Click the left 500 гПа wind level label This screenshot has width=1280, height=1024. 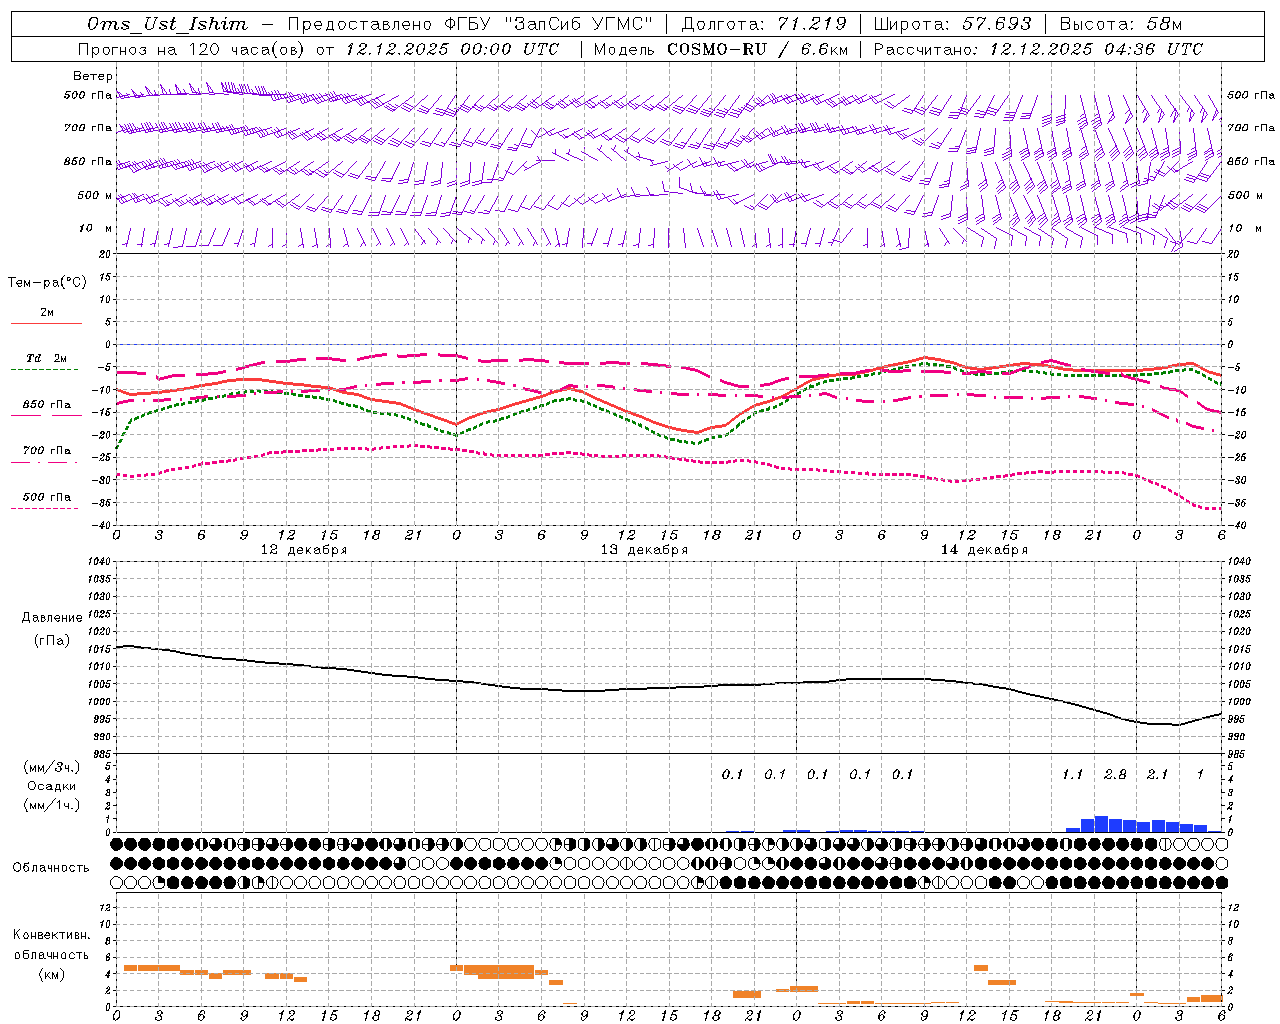(88, 96)
